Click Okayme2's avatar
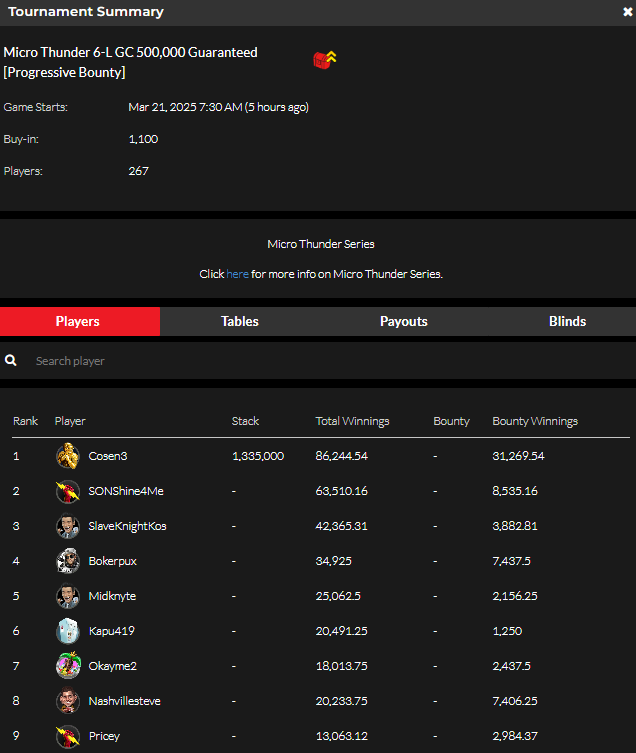The width and height of the screenshot is (636, 753). pyautogui.click(x=68, y=666)
